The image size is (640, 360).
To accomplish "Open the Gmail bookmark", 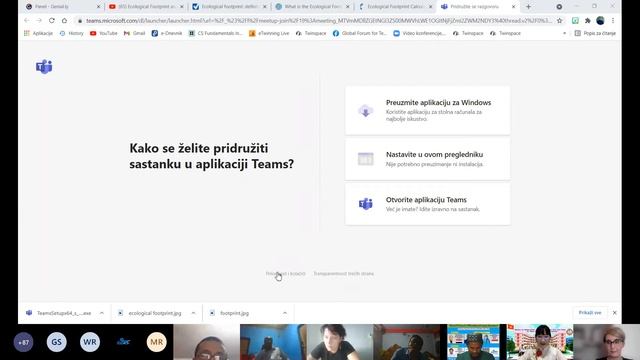I will pyautogui.click(x=134, y=33).
